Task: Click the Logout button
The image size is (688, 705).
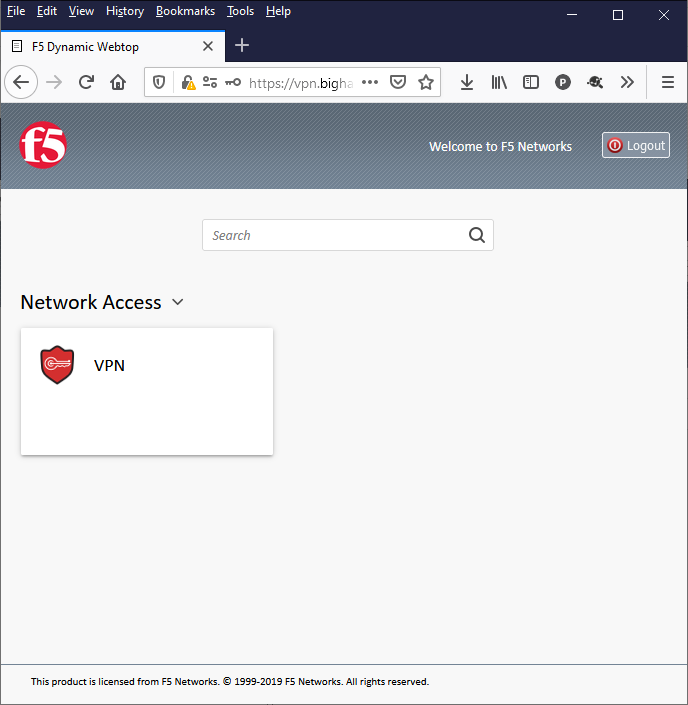Action: coord(636,145)
